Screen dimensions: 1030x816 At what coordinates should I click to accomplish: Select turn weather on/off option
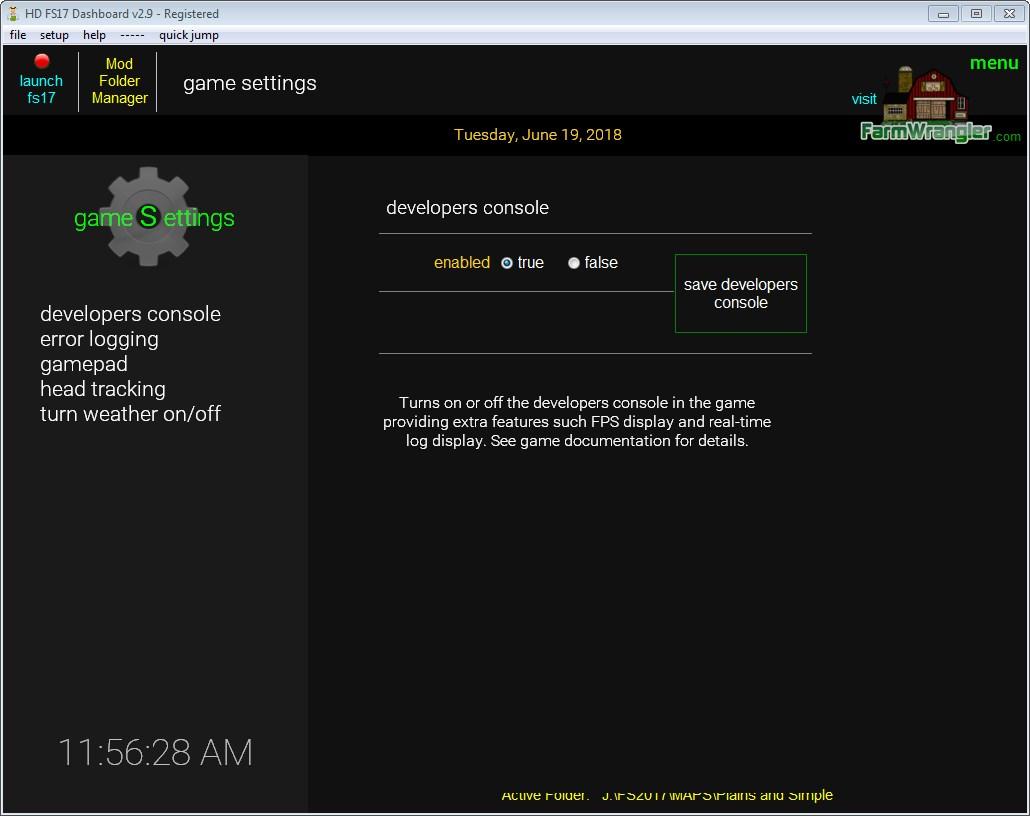(130, 414)
